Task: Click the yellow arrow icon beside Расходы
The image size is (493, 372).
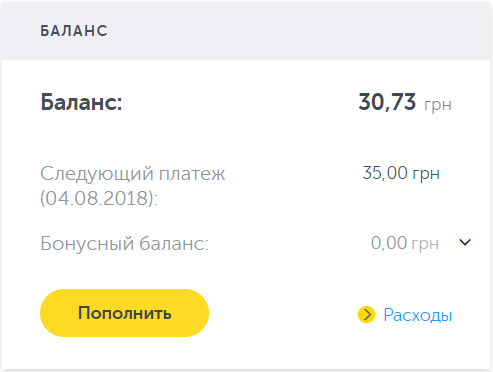Action: pyautogui.click(x=366, y=314)
